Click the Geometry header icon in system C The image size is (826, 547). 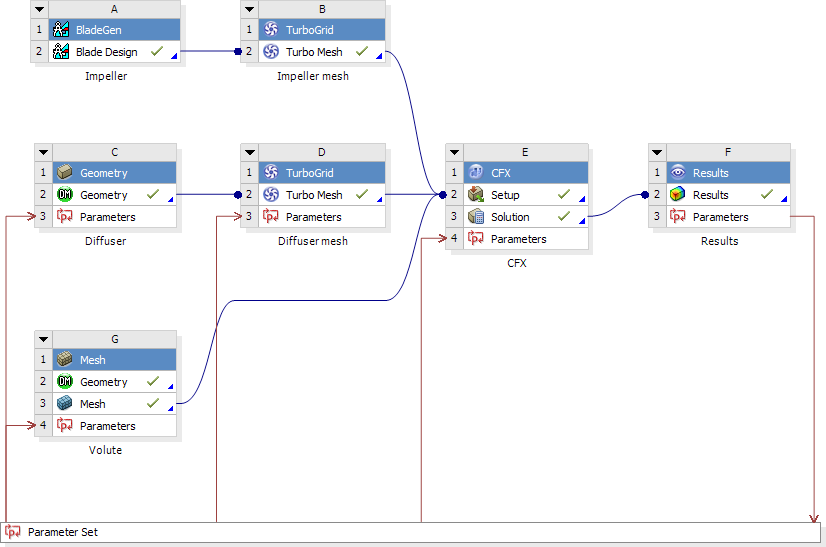pyautogui.click(x=65, y=172)
